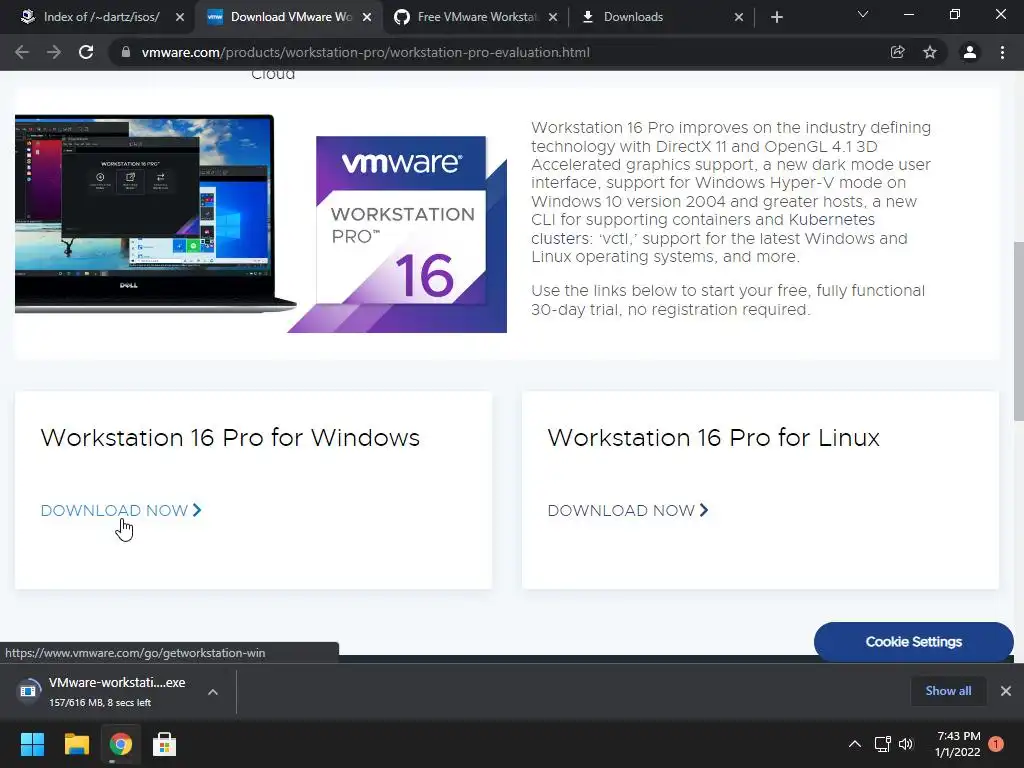This screenshot has height=768, width=1024.
Task: Close the Index of /~dartz/isos/ tab
Action: click(180, 17)
